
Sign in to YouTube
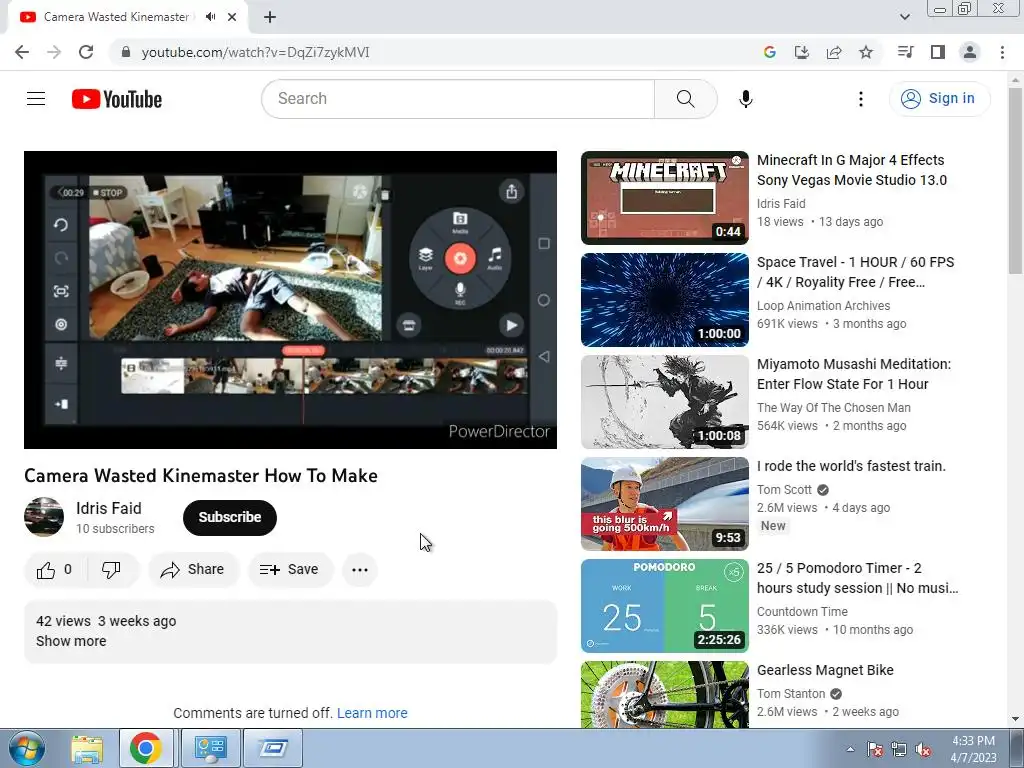click(939, 99)
